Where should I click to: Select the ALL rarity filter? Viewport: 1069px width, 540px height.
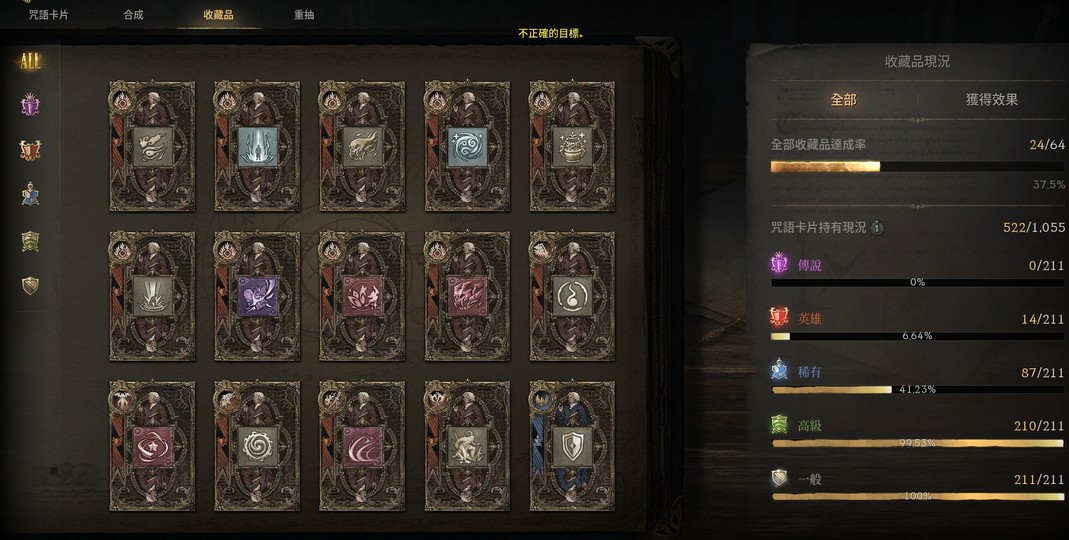pyautogui.click(x=30, y=61)
